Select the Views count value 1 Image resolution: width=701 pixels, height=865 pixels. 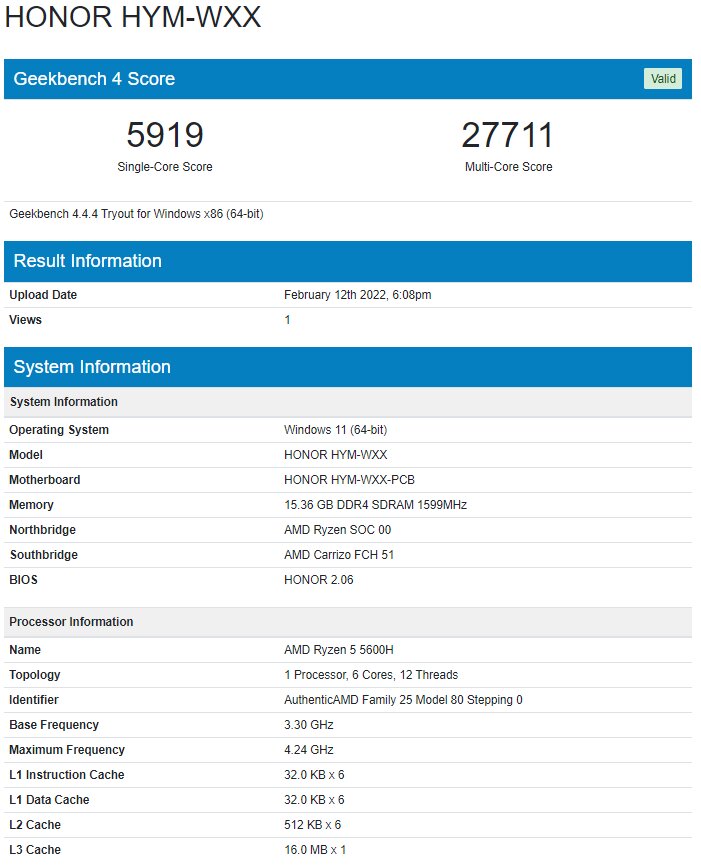pos(287,320)
